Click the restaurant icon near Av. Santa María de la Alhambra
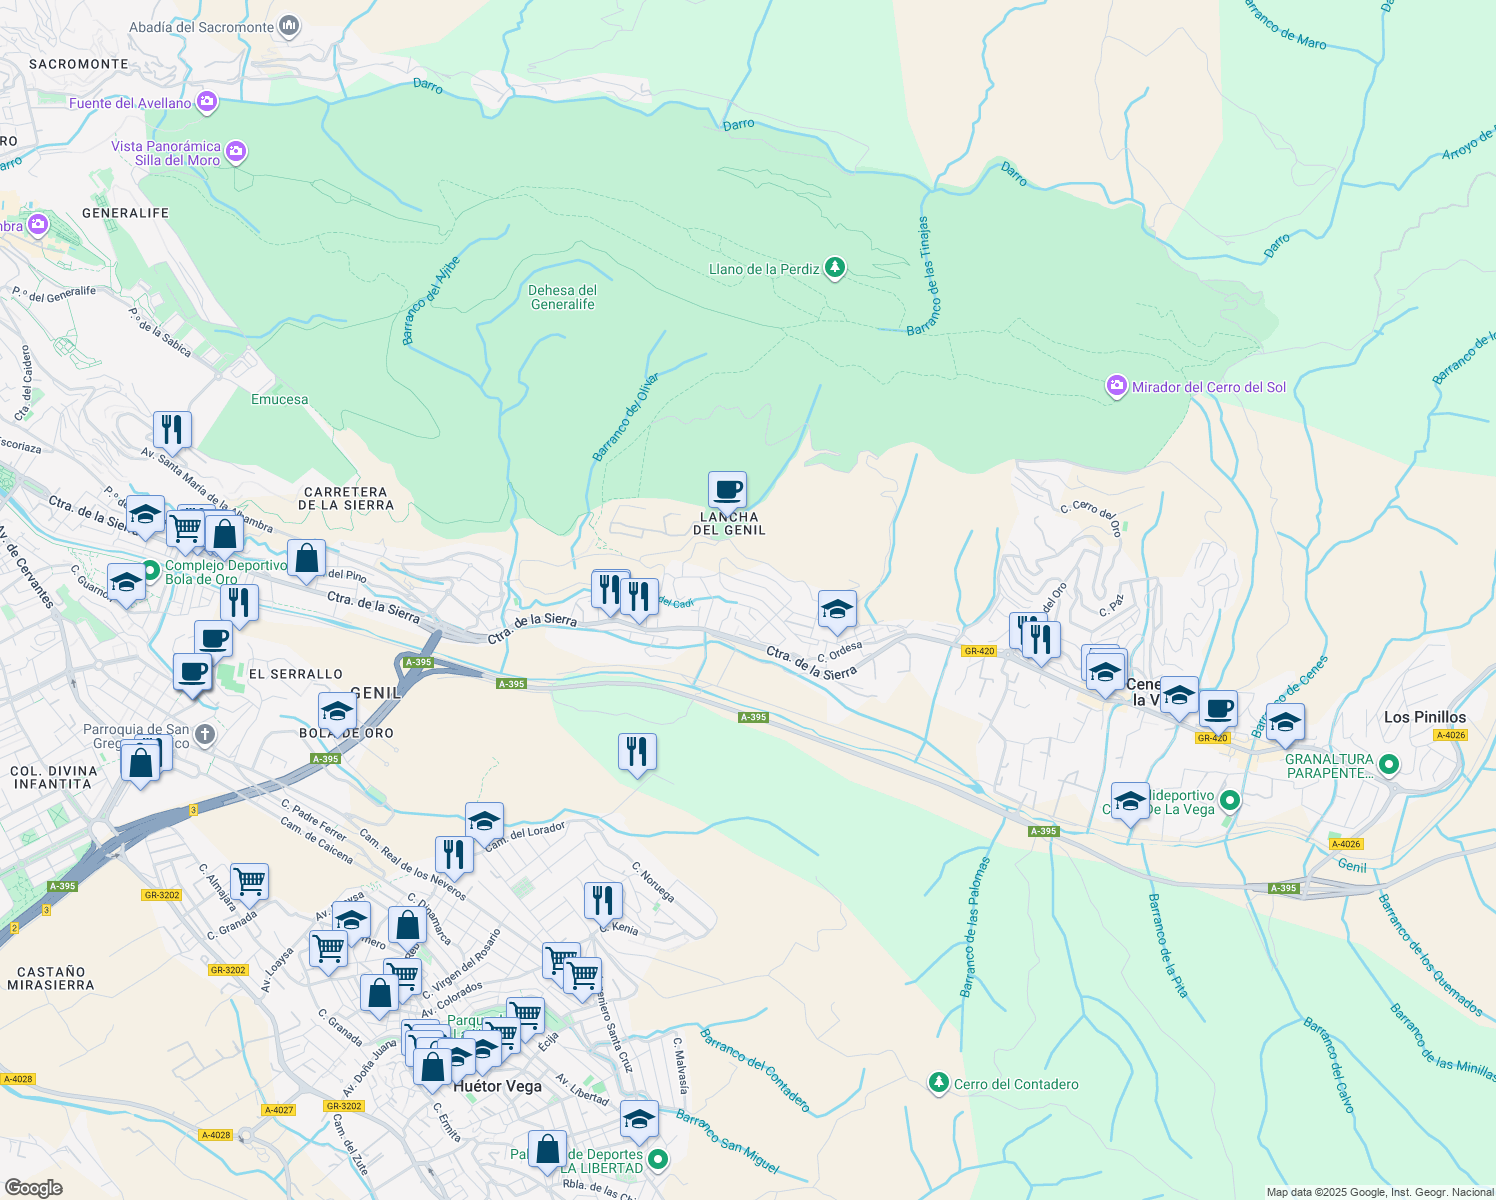 (x=171, y=428)
